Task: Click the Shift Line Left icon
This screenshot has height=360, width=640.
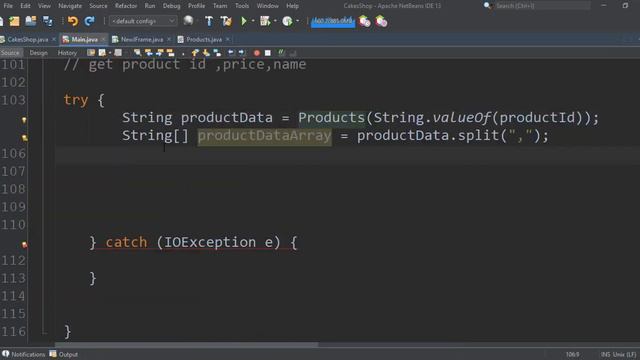Action: [231, 53]
